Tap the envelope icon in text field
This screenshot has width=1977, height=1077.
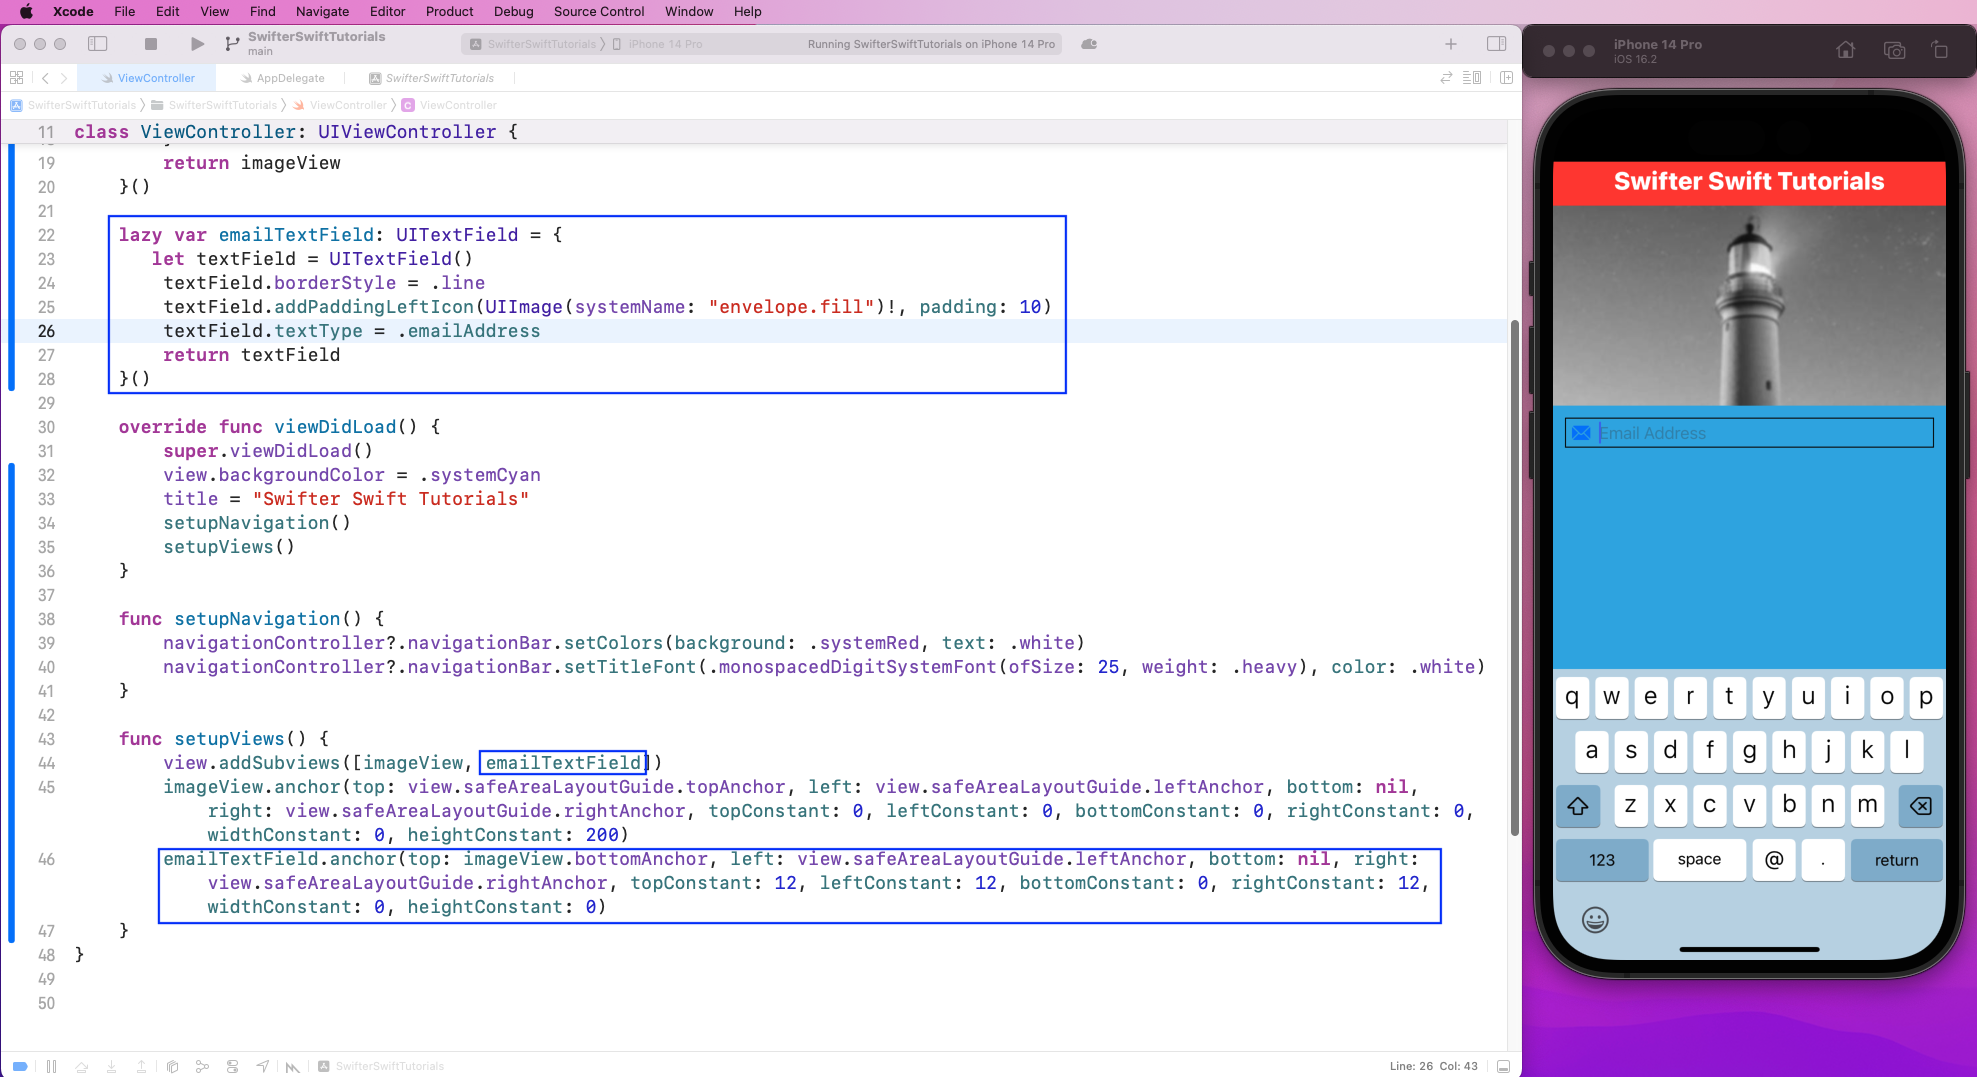(1580, 433)
